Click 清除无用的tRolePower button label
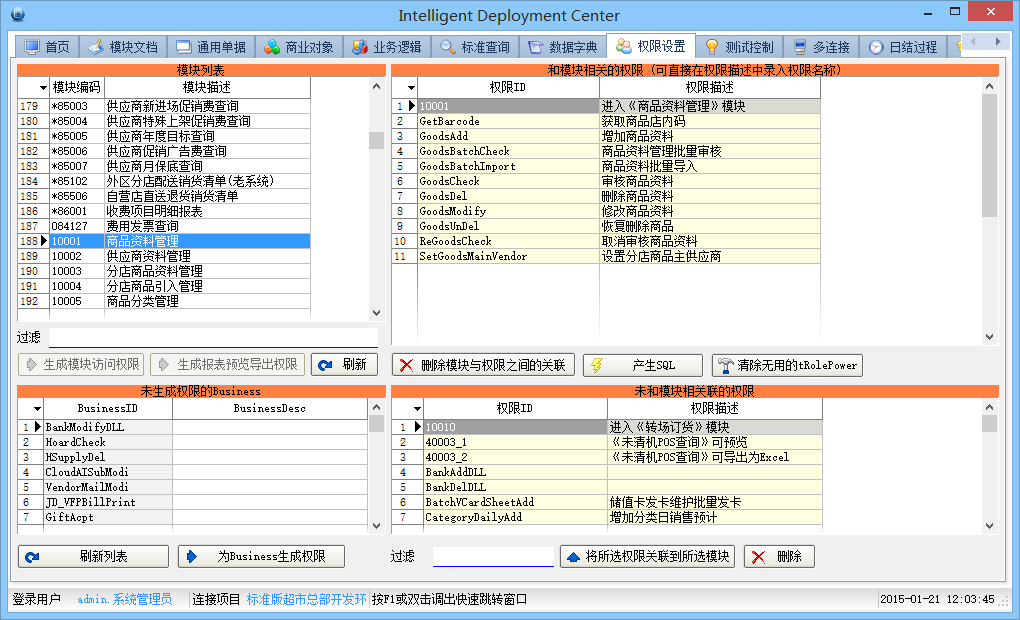 797,365
